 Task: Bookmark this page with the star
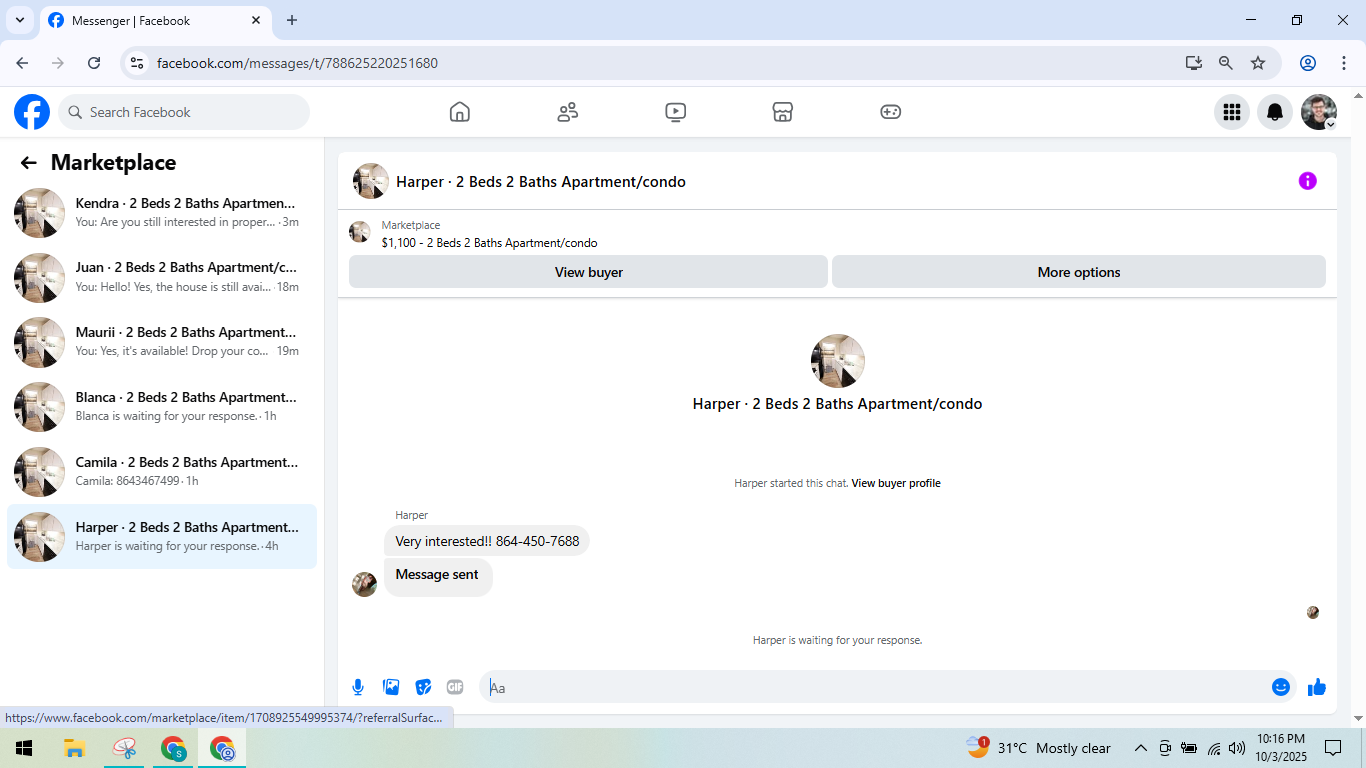(1258, 63)
